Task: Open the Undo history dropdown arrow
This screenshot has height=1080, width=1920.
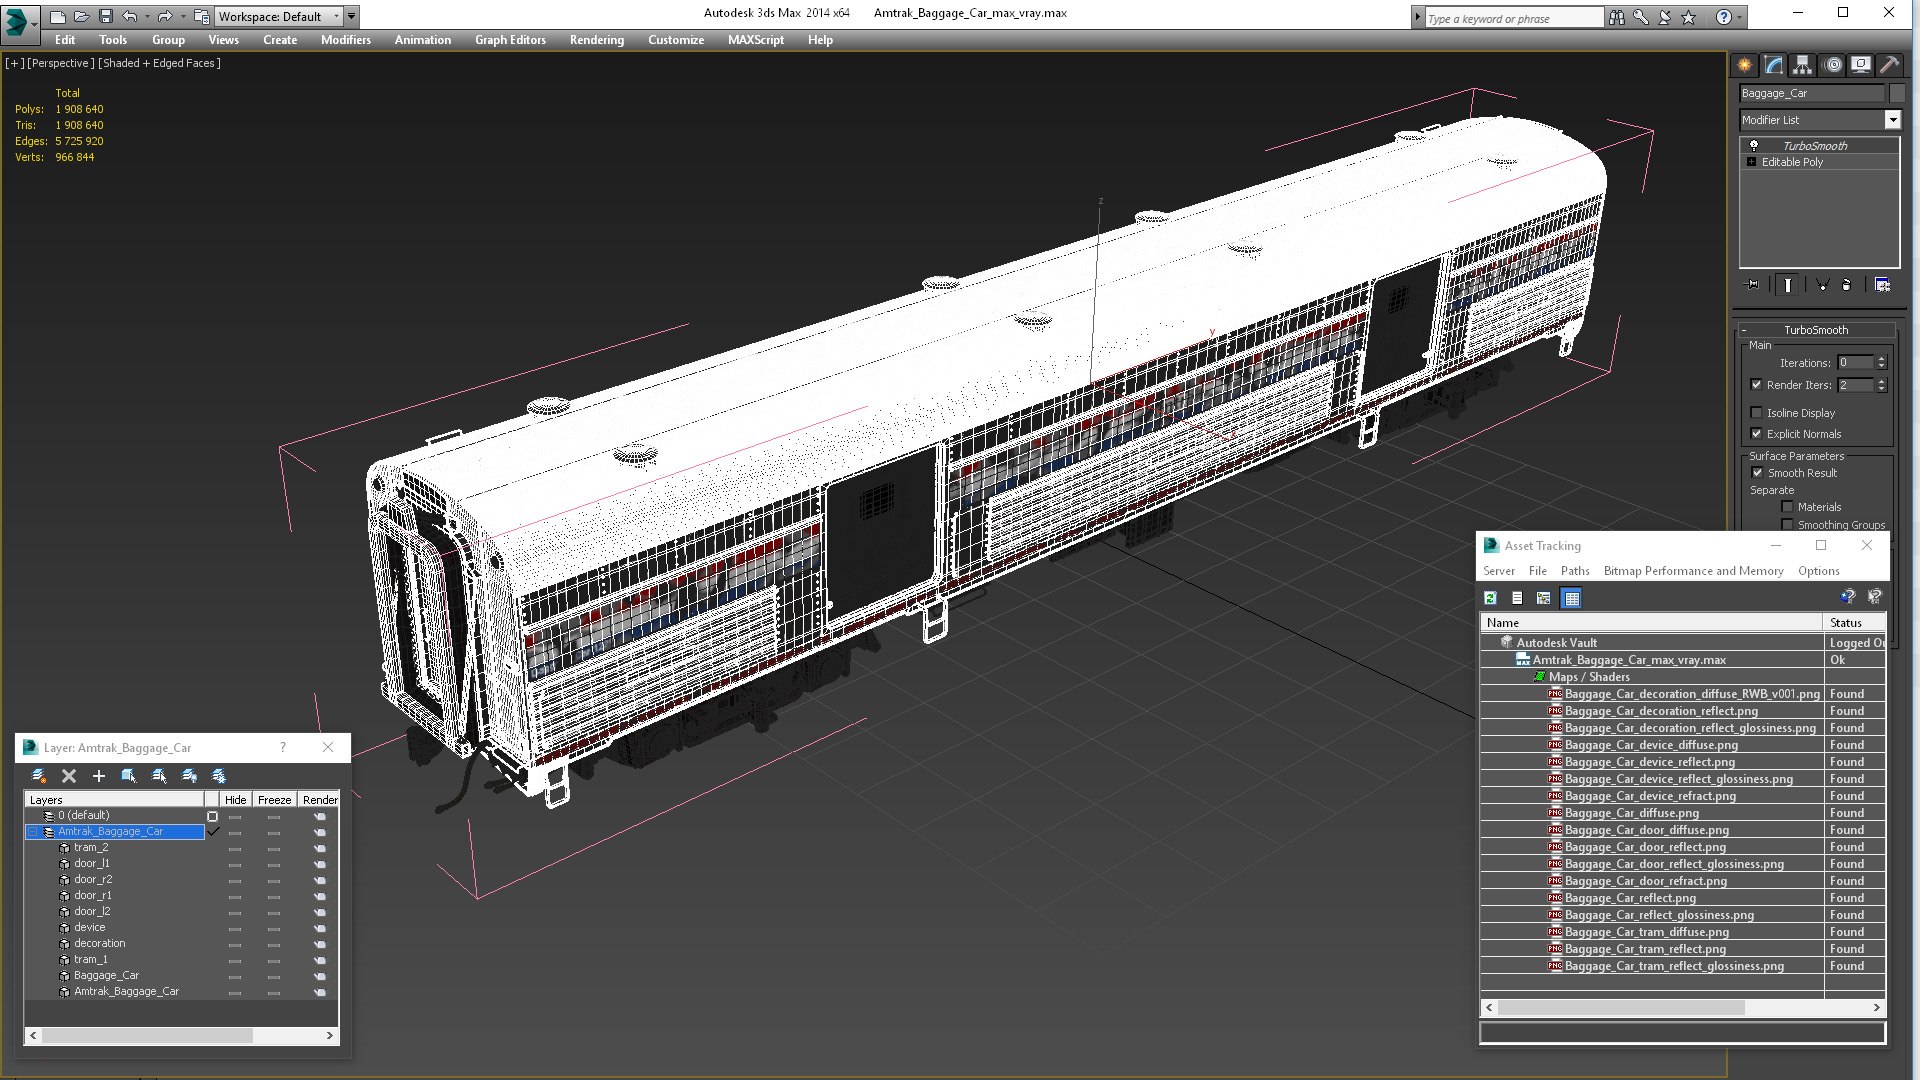Action: pos(147,17)
